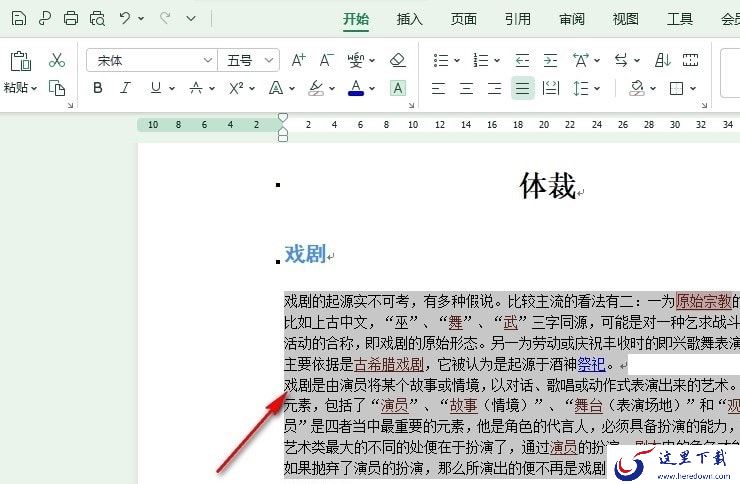Click the Clear formatting eraser icon
The width and height of the screenshot is (740, 484).
coord(397,60)
